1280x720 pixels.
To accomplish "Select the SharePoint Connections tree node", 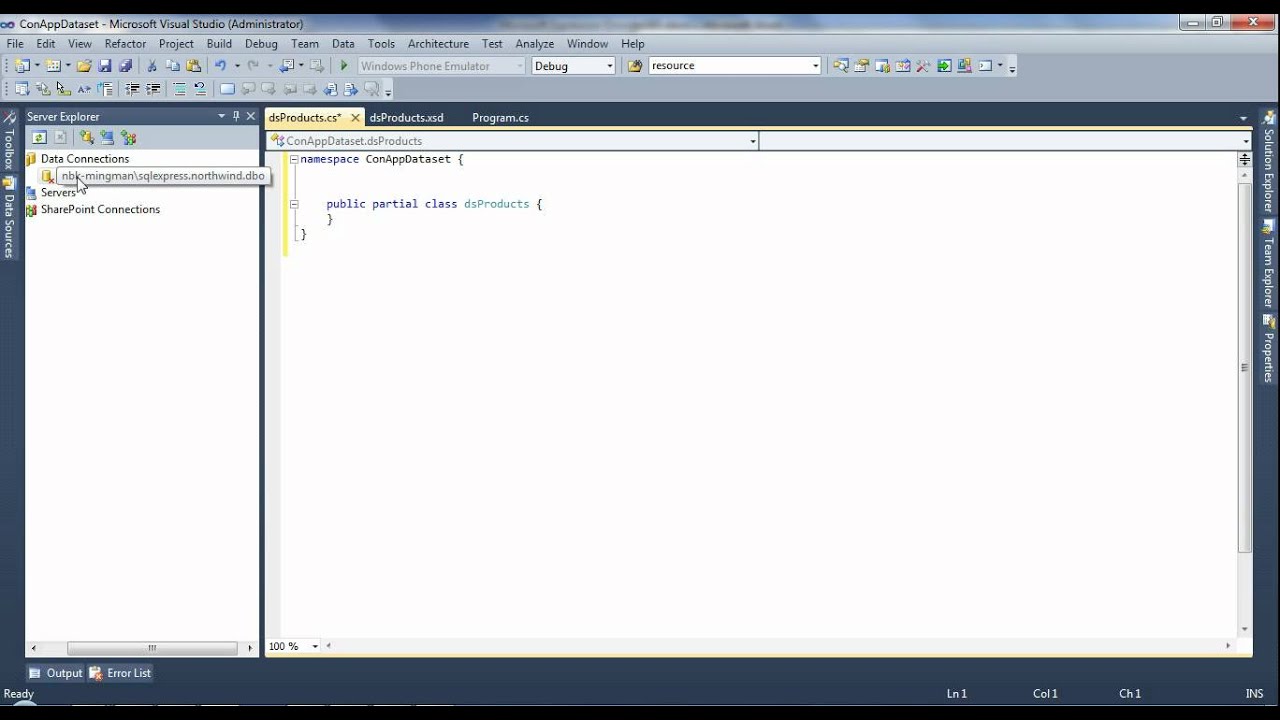I will pyautogui.click(x=100, y=210).
